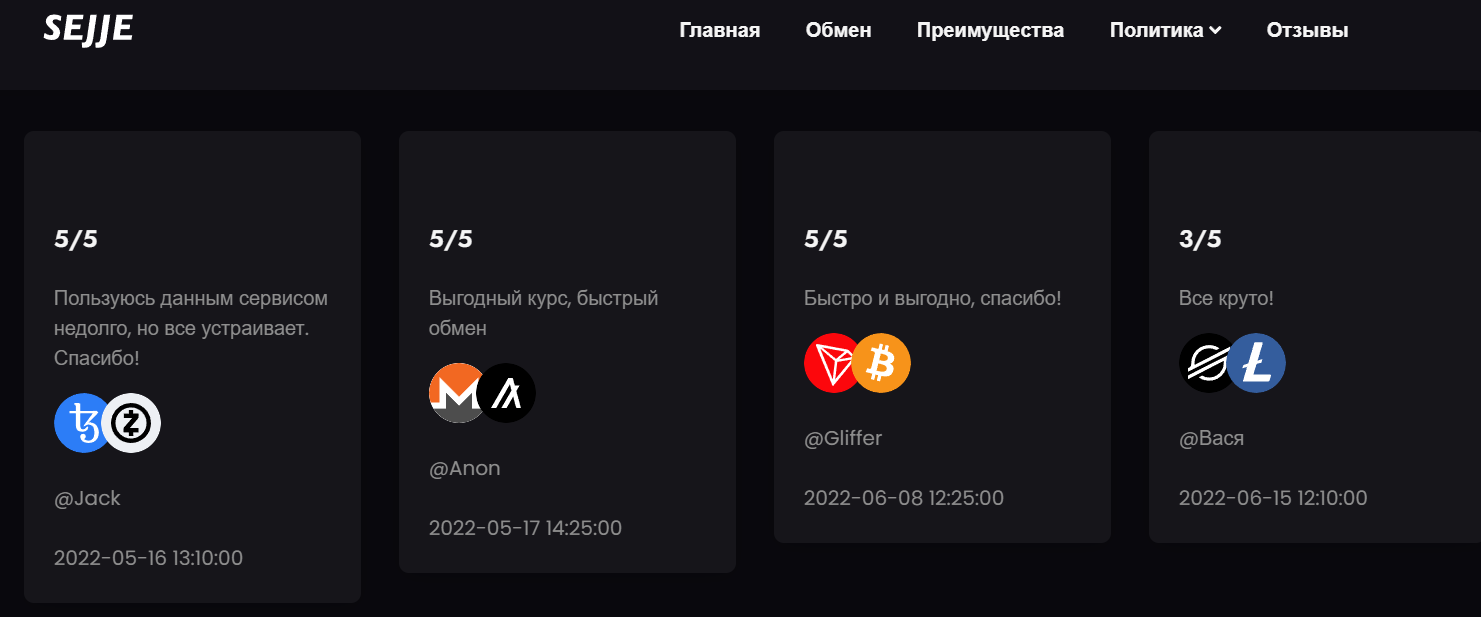Click the @Jack reviewer name
Screen dimensions: 1481x617
(87, 499)
